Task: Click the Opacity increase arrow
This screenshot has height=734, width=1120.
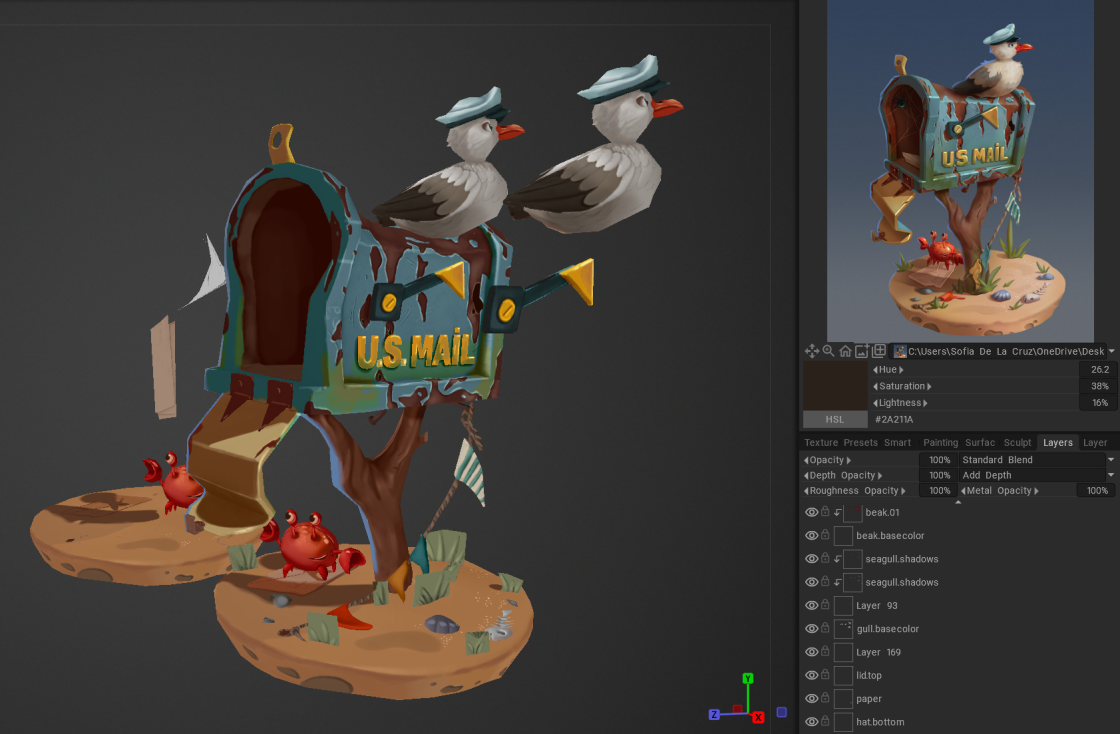Action: click(849, 460)
